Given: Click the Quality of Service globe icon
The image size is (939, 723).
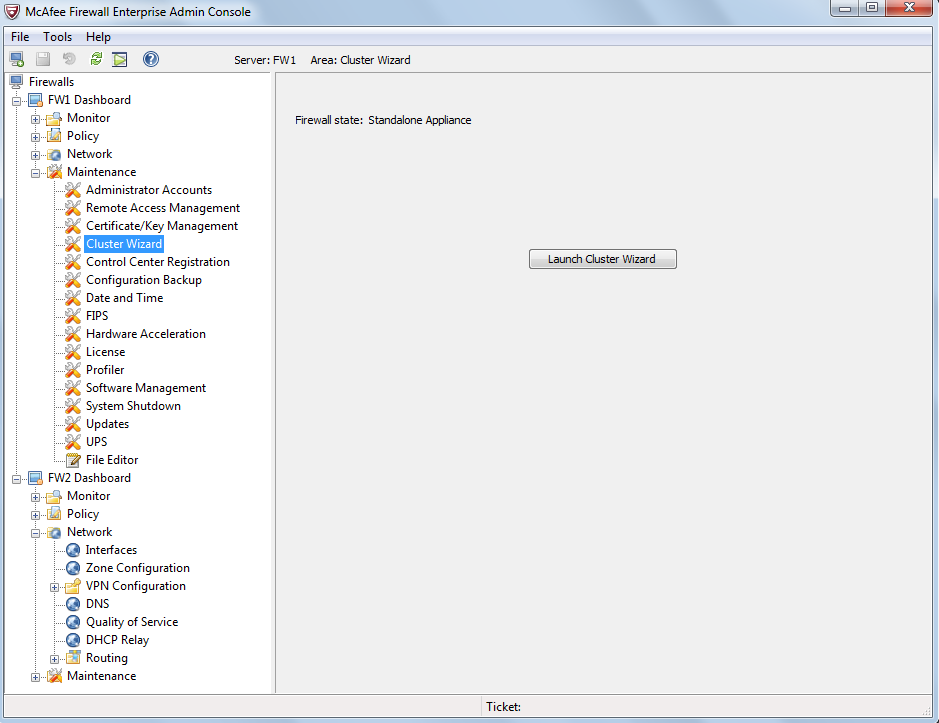Looking at the screenshot, I should click(73, 622).
